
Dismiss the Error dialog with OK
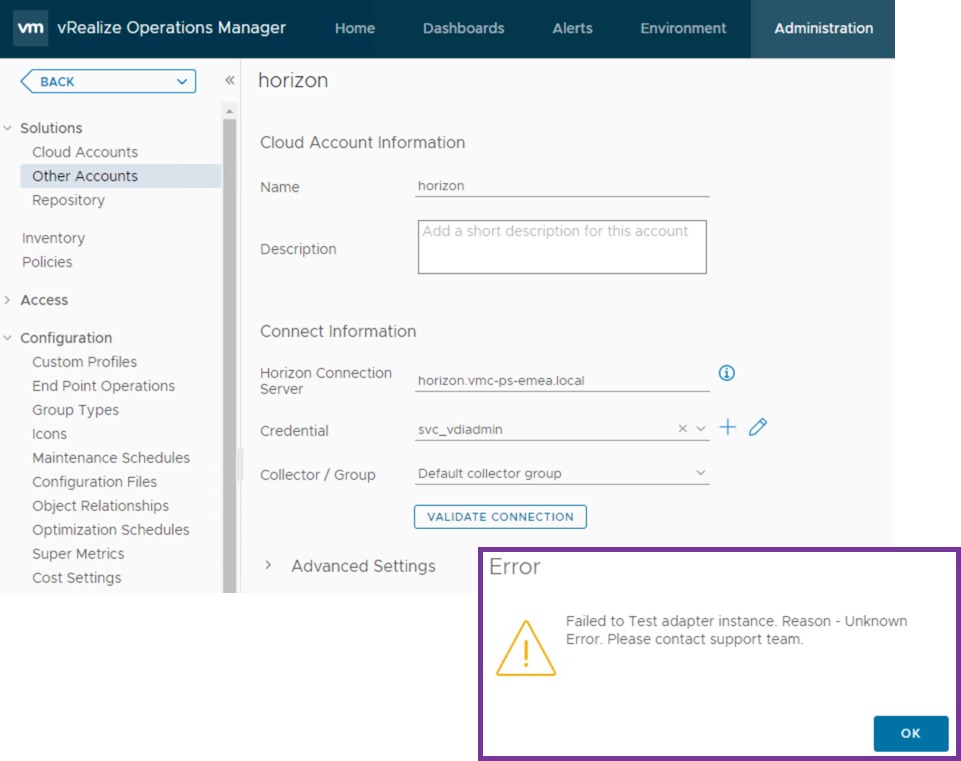[x=911, y=733]
